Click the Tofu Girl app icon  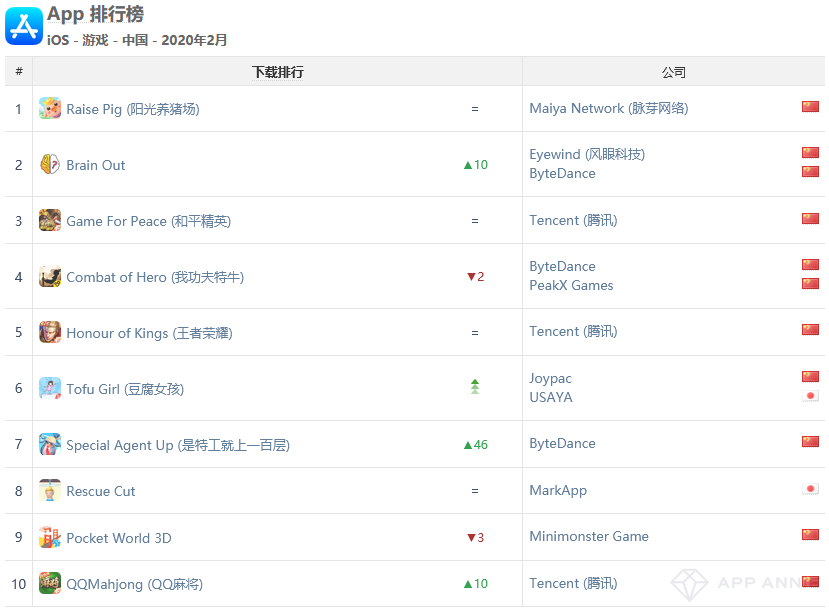[50, 389]
